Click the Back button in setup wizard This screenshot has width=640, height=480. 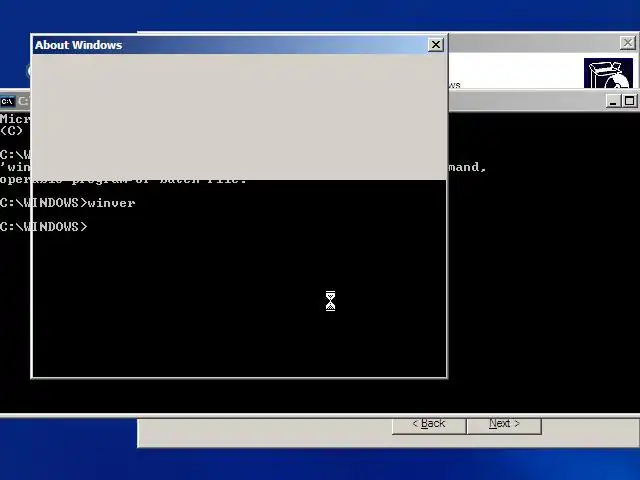pos(429,424)
